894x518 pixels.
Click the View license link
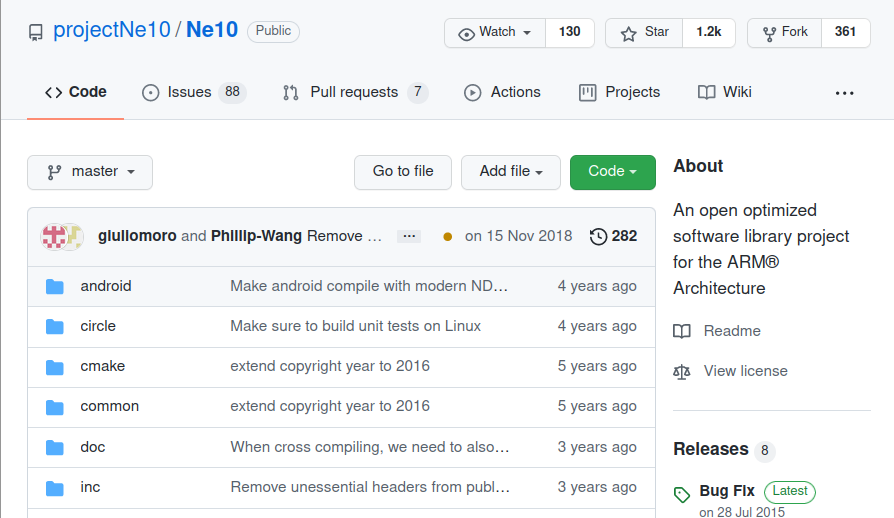[x=730, y=371]
